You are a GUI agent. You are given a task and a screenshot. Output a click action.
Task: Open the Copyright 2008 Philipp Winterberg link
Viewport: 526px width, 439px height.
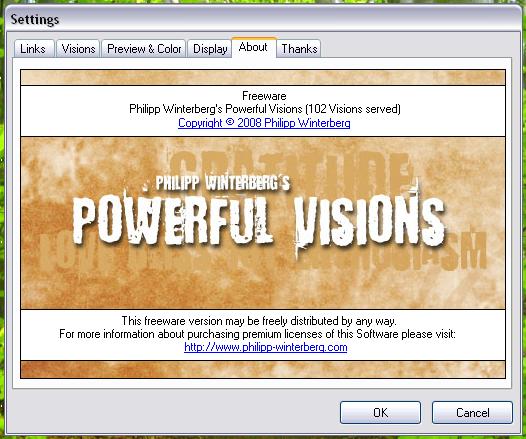tap(264, 123)
